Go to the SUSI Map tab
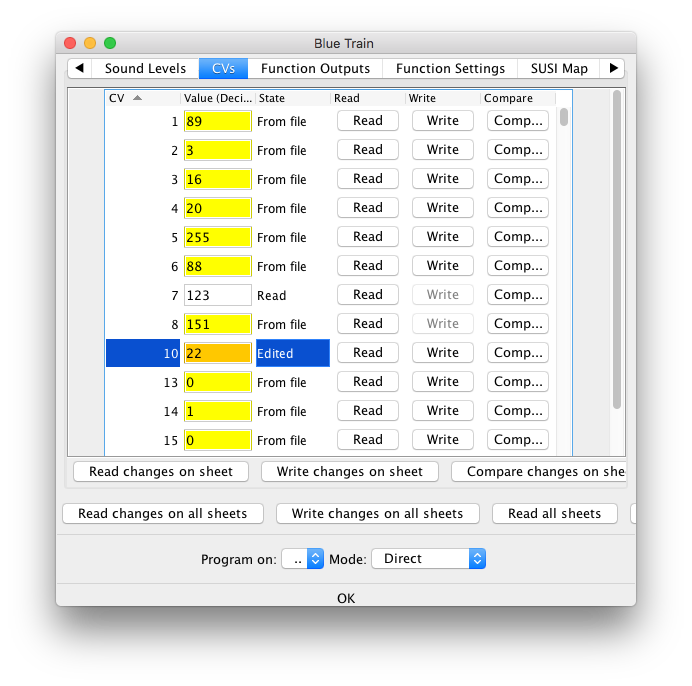Screen dimensions: 692x686 coord(560,69)
